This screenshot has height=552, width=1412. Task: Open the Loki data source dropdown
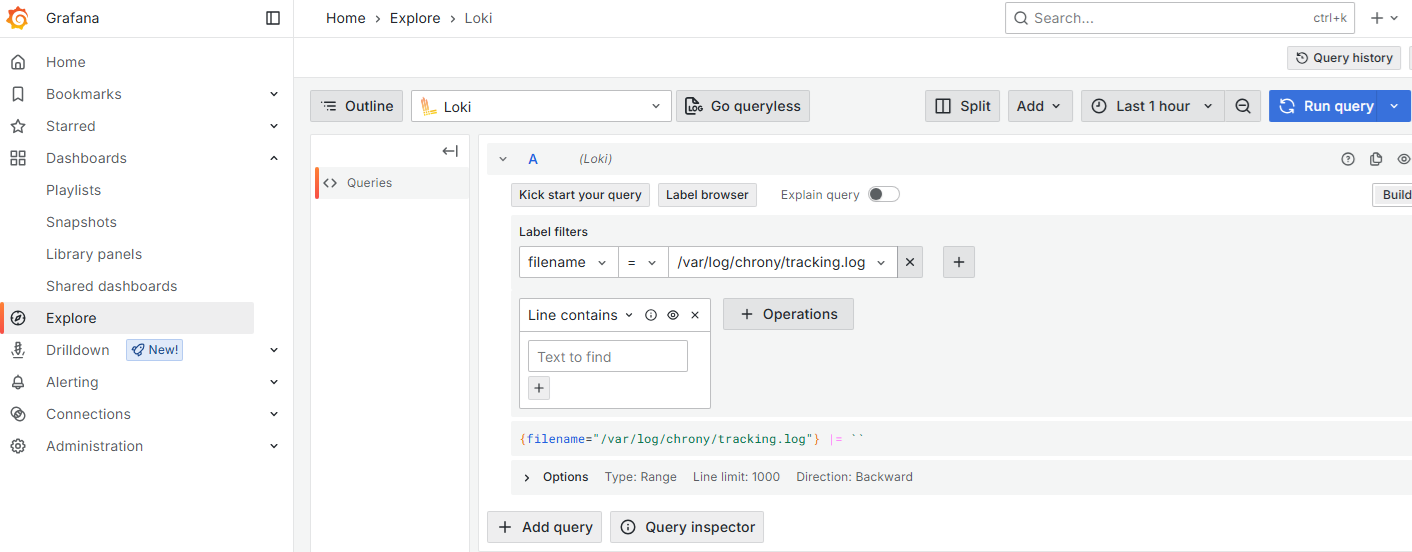541,106
